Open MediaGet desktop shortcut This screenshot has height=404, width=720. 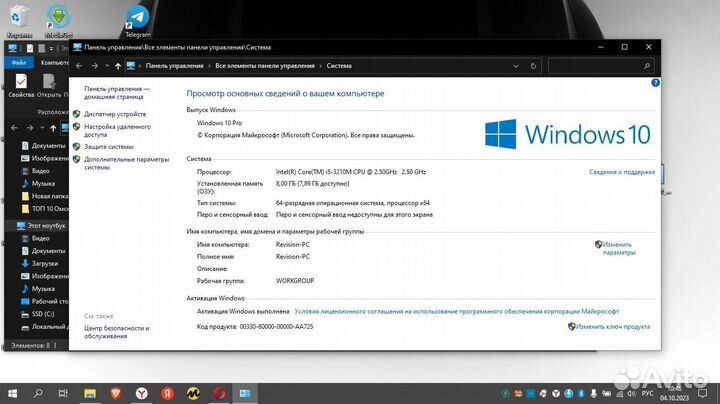pyautogui.click(x=59, y=21)
